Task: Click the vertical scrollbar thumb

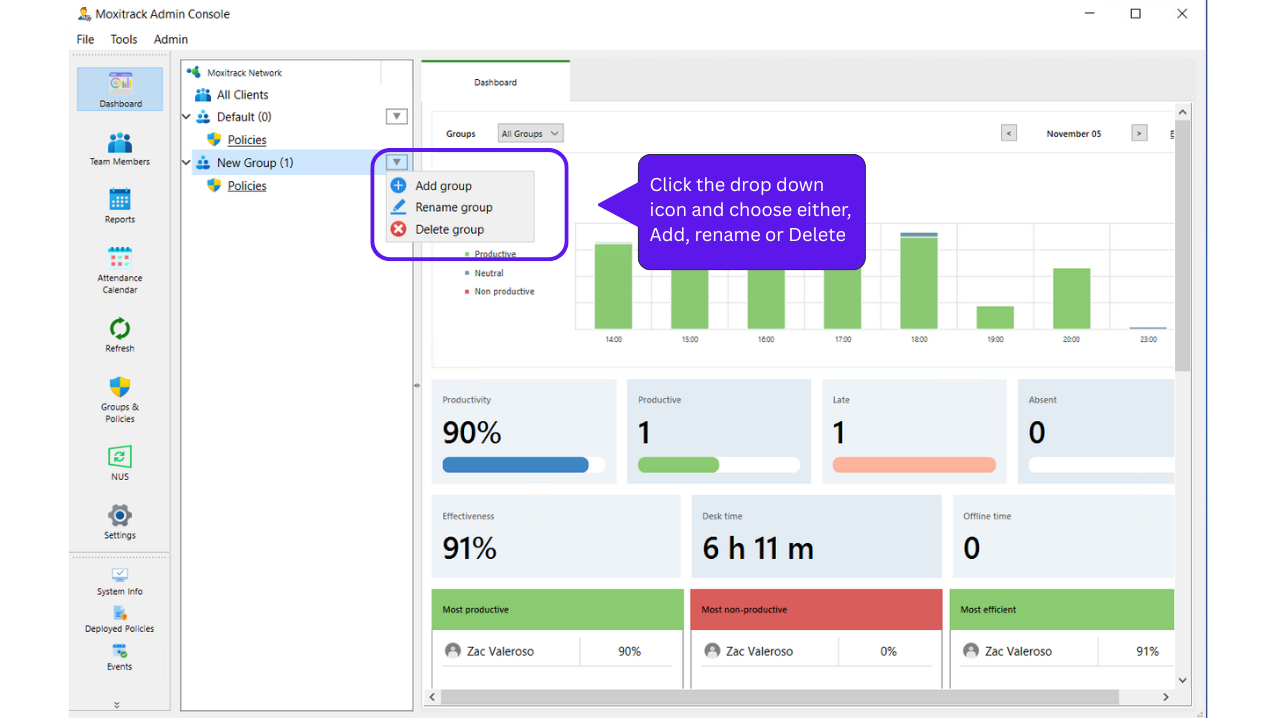Action: coord(1183,247)
